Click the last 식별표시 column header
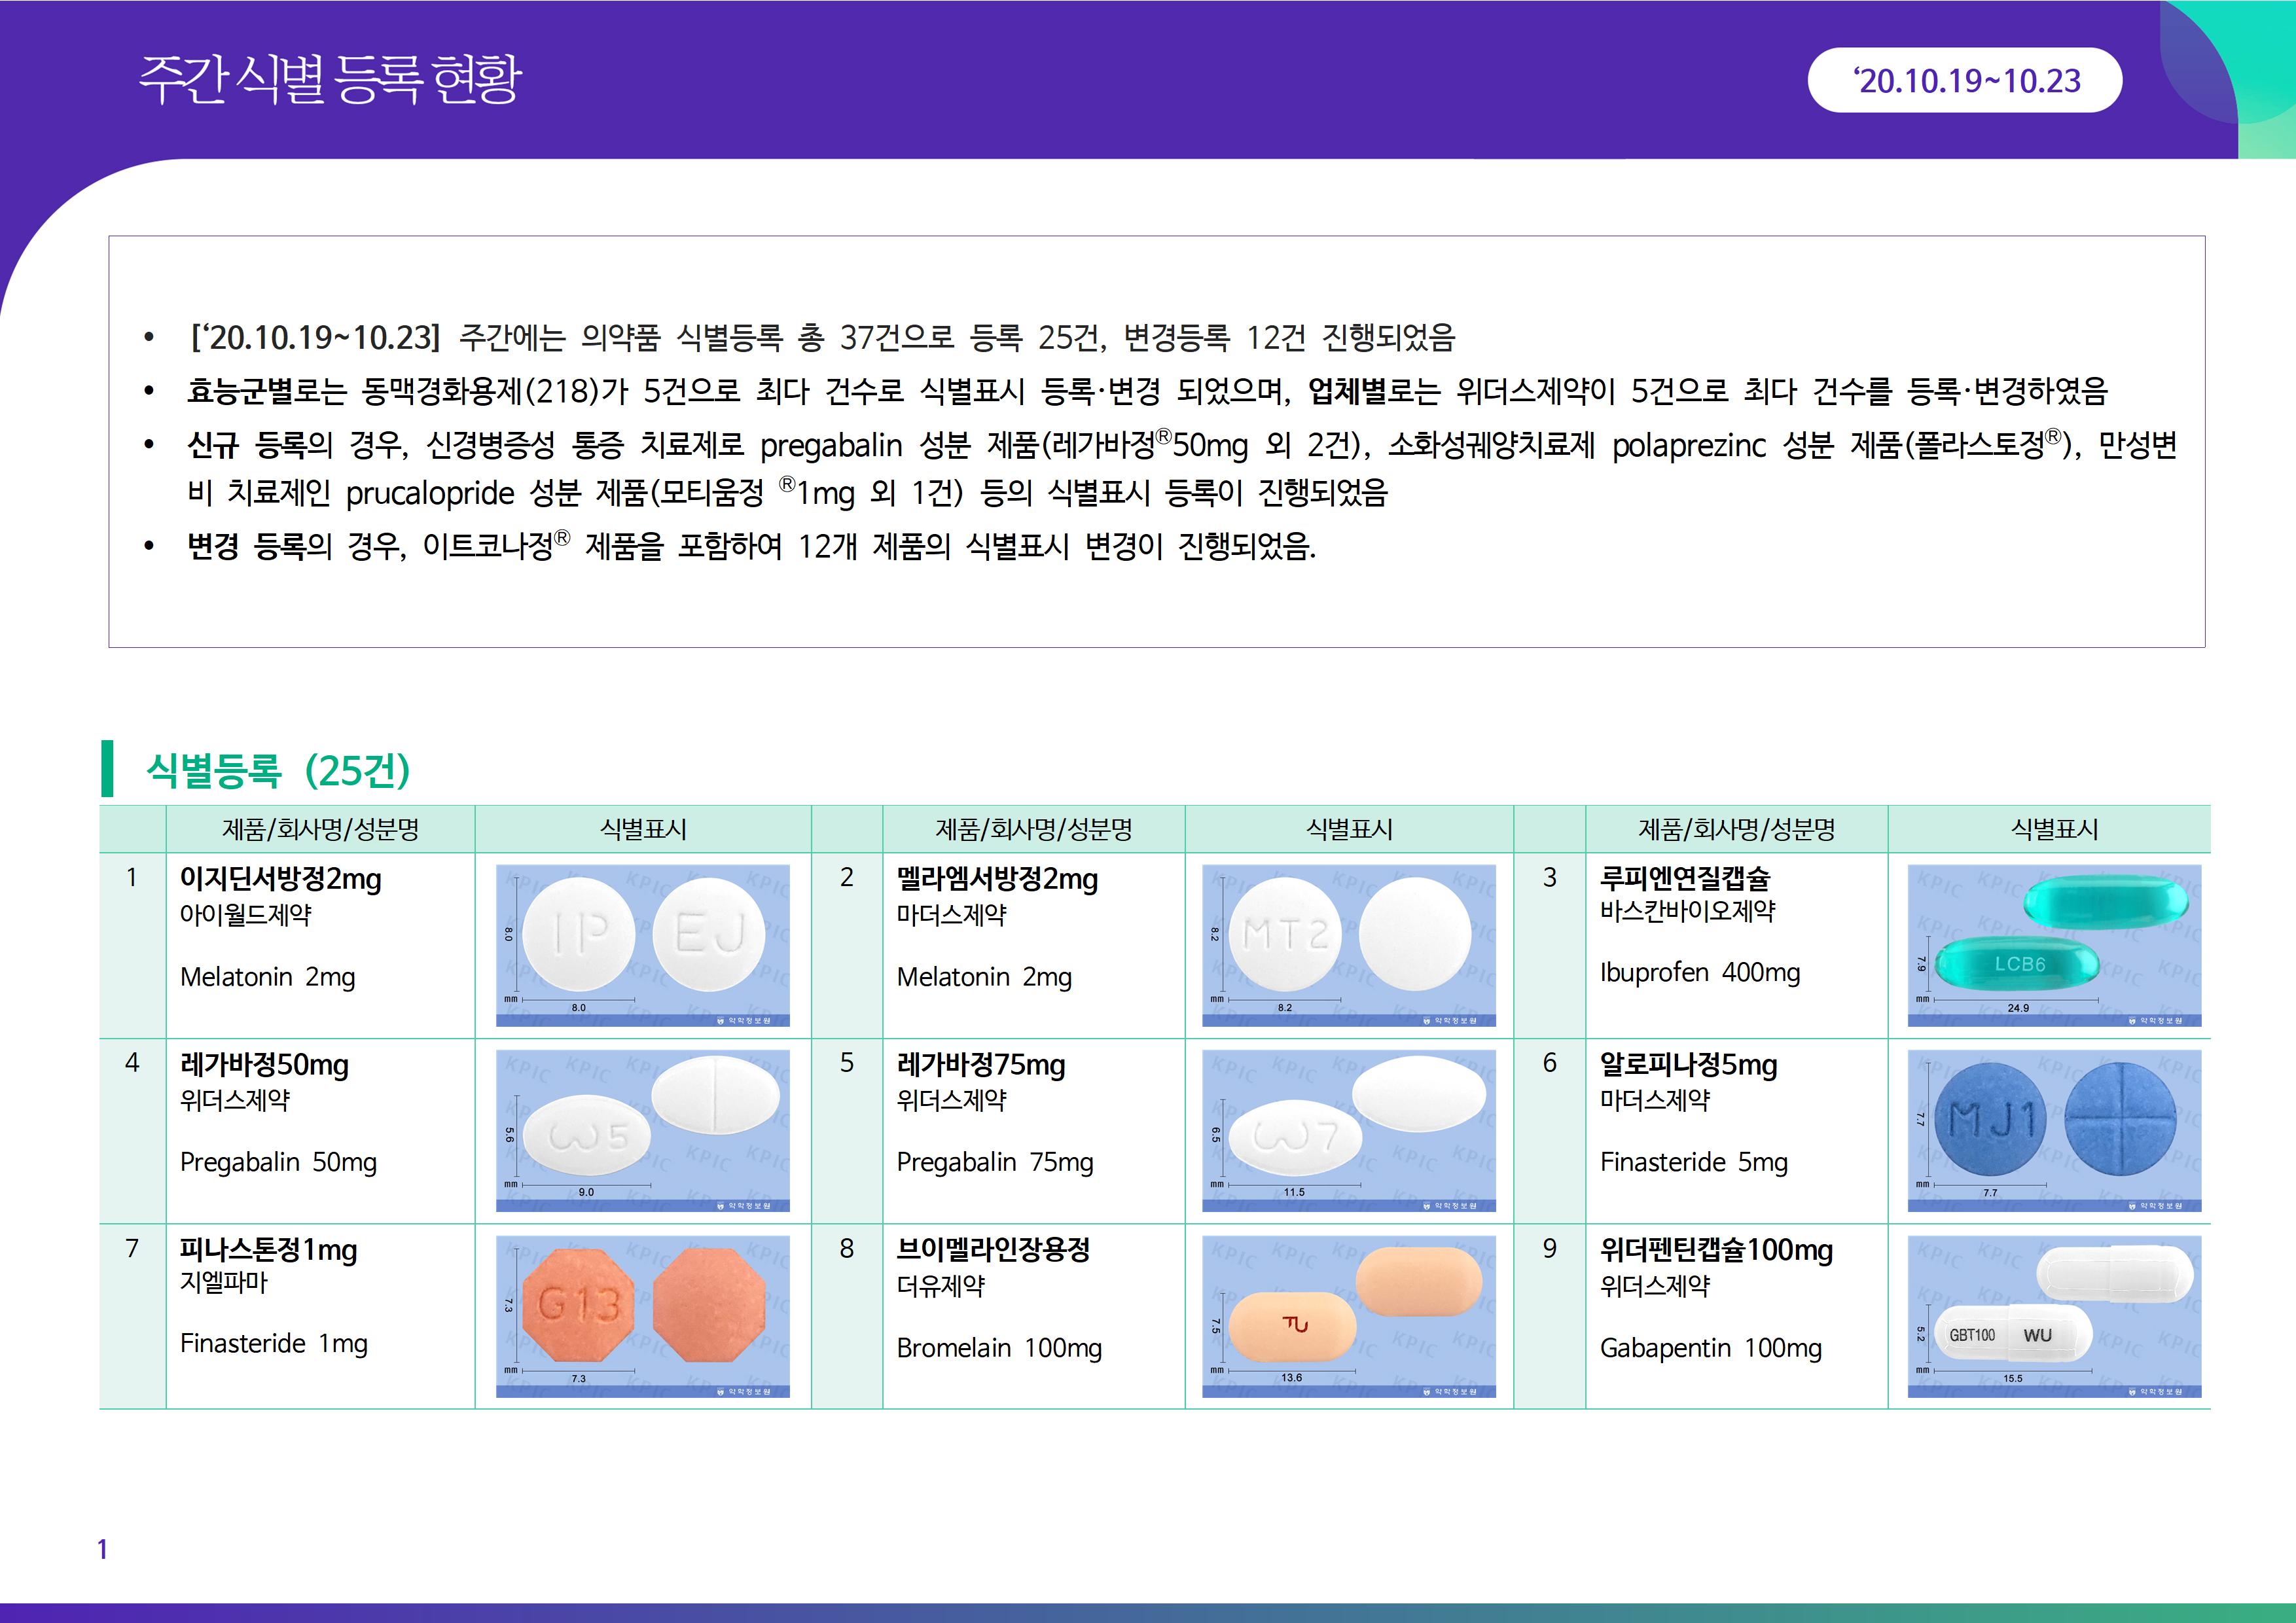 [2054, 829]
